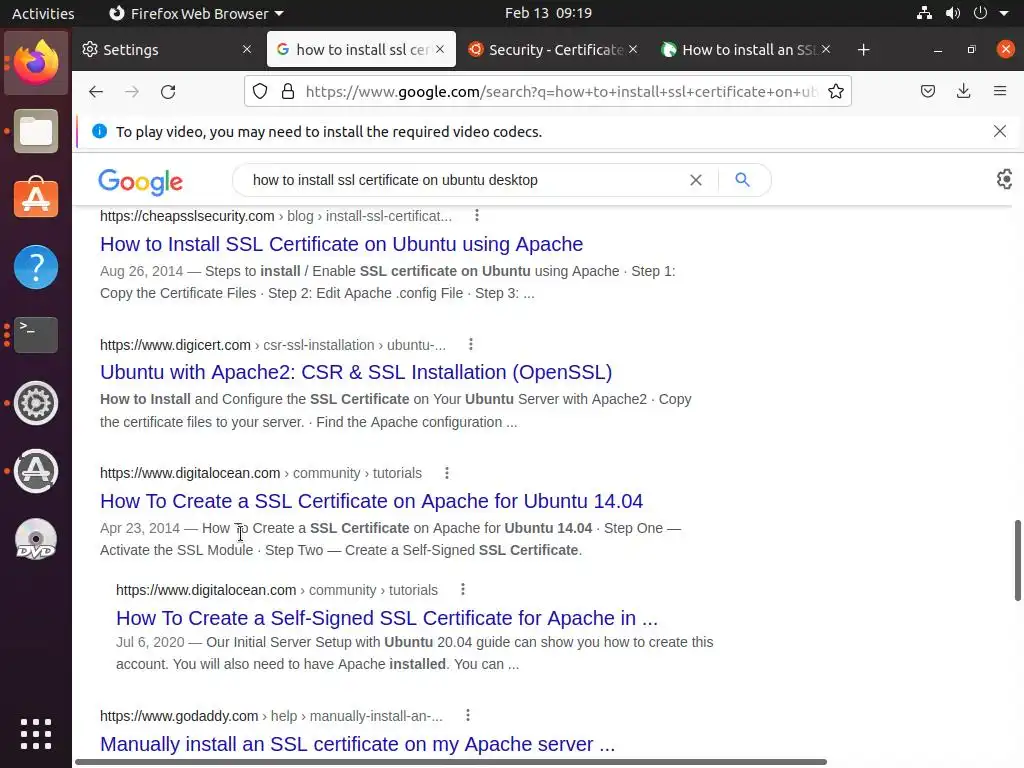Open Software Updater from the dock
Image resolution: width=1024 pixels, height=768 pixels.
pyautogui.click(x=36, y=471)
